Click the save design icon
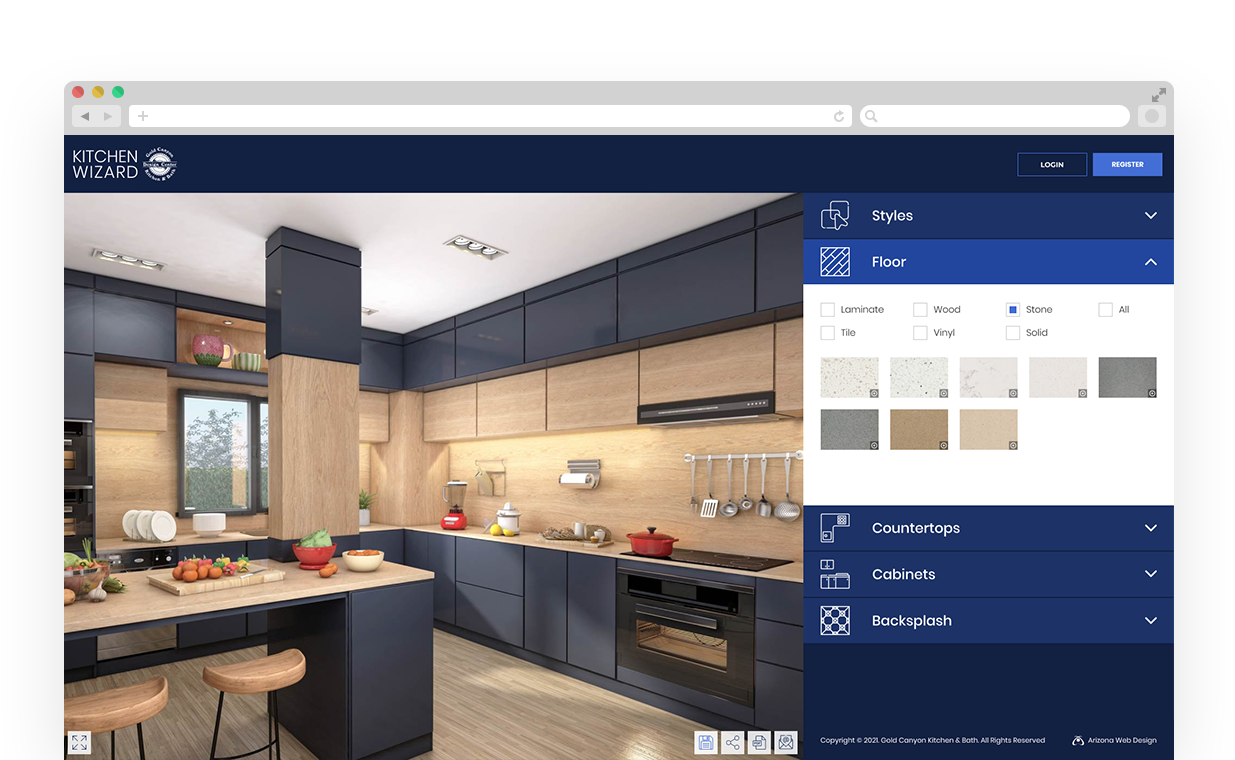Screen dimensions: 1235x760 706,742
